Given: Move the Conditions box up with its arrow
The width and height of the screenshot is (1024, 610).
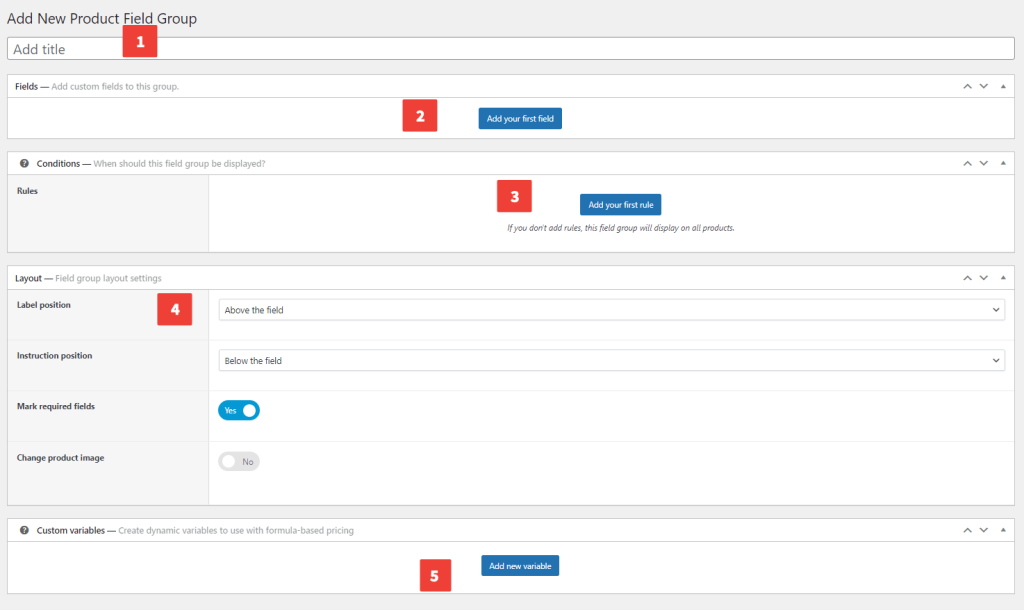Looking at the screenshot, I should coord(967,163).
